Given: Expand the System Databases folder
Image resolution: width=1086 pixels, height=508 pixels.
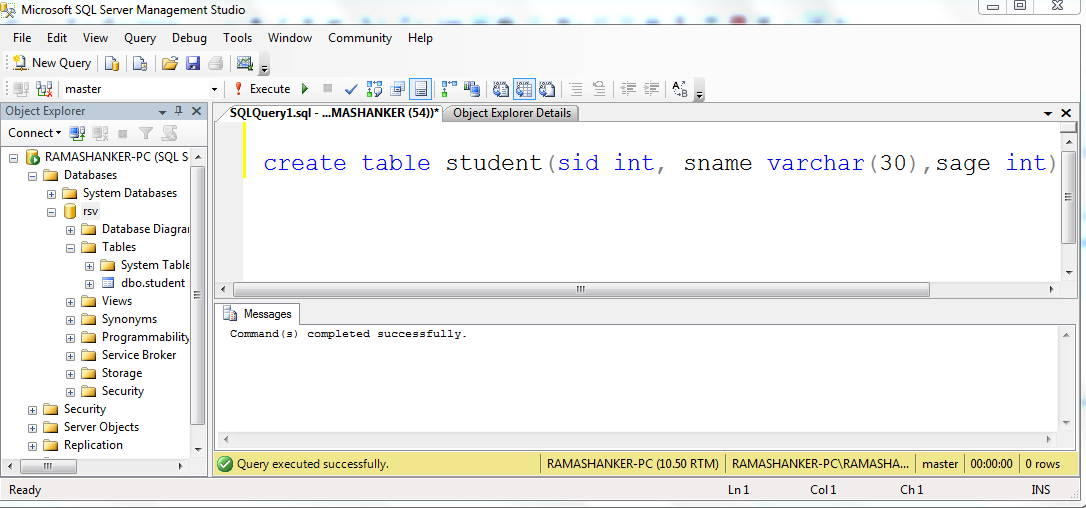Looking at the screenshot, I should tap(51, 193).
